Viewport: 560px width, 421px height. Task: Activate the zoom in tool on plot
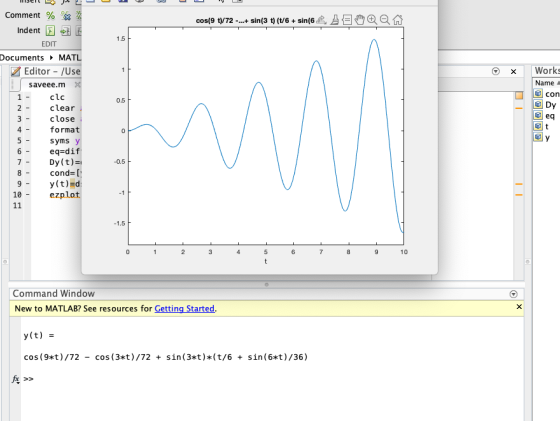coord(372,20)
